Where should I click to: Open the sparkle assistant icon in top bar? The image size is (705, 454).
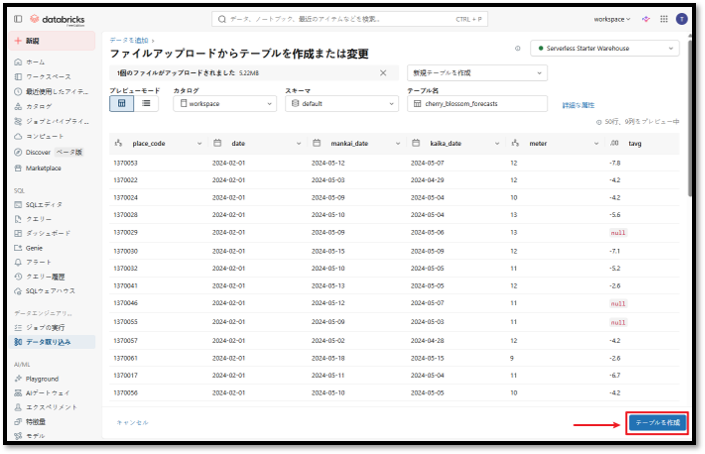click(645, 19)
